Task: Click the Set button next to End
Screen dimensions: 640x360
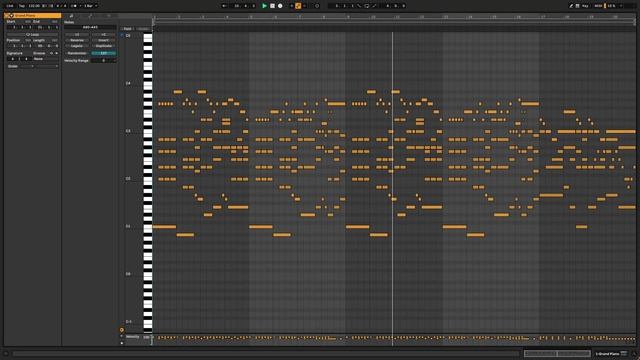Action: (55, 22)
